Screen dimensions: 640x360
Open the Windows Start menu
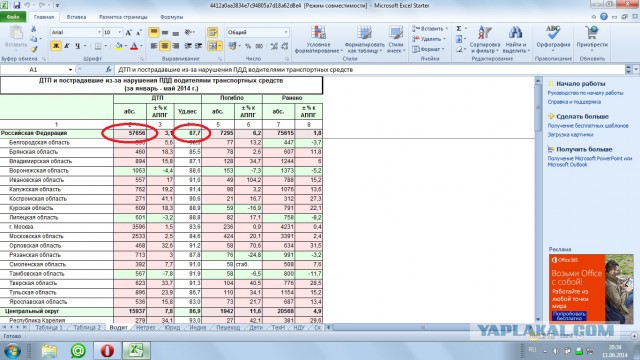12,351
